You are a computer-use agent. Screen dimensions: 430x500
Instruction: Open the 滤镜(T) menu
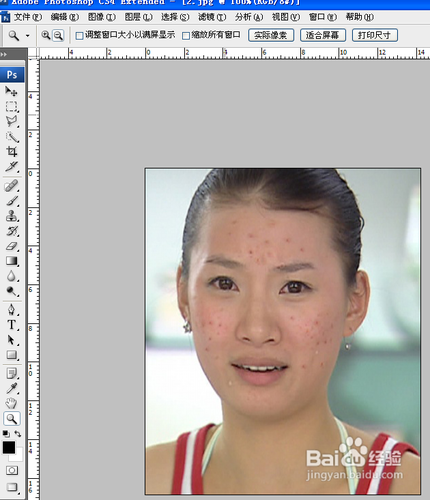[x=212, y=17]
